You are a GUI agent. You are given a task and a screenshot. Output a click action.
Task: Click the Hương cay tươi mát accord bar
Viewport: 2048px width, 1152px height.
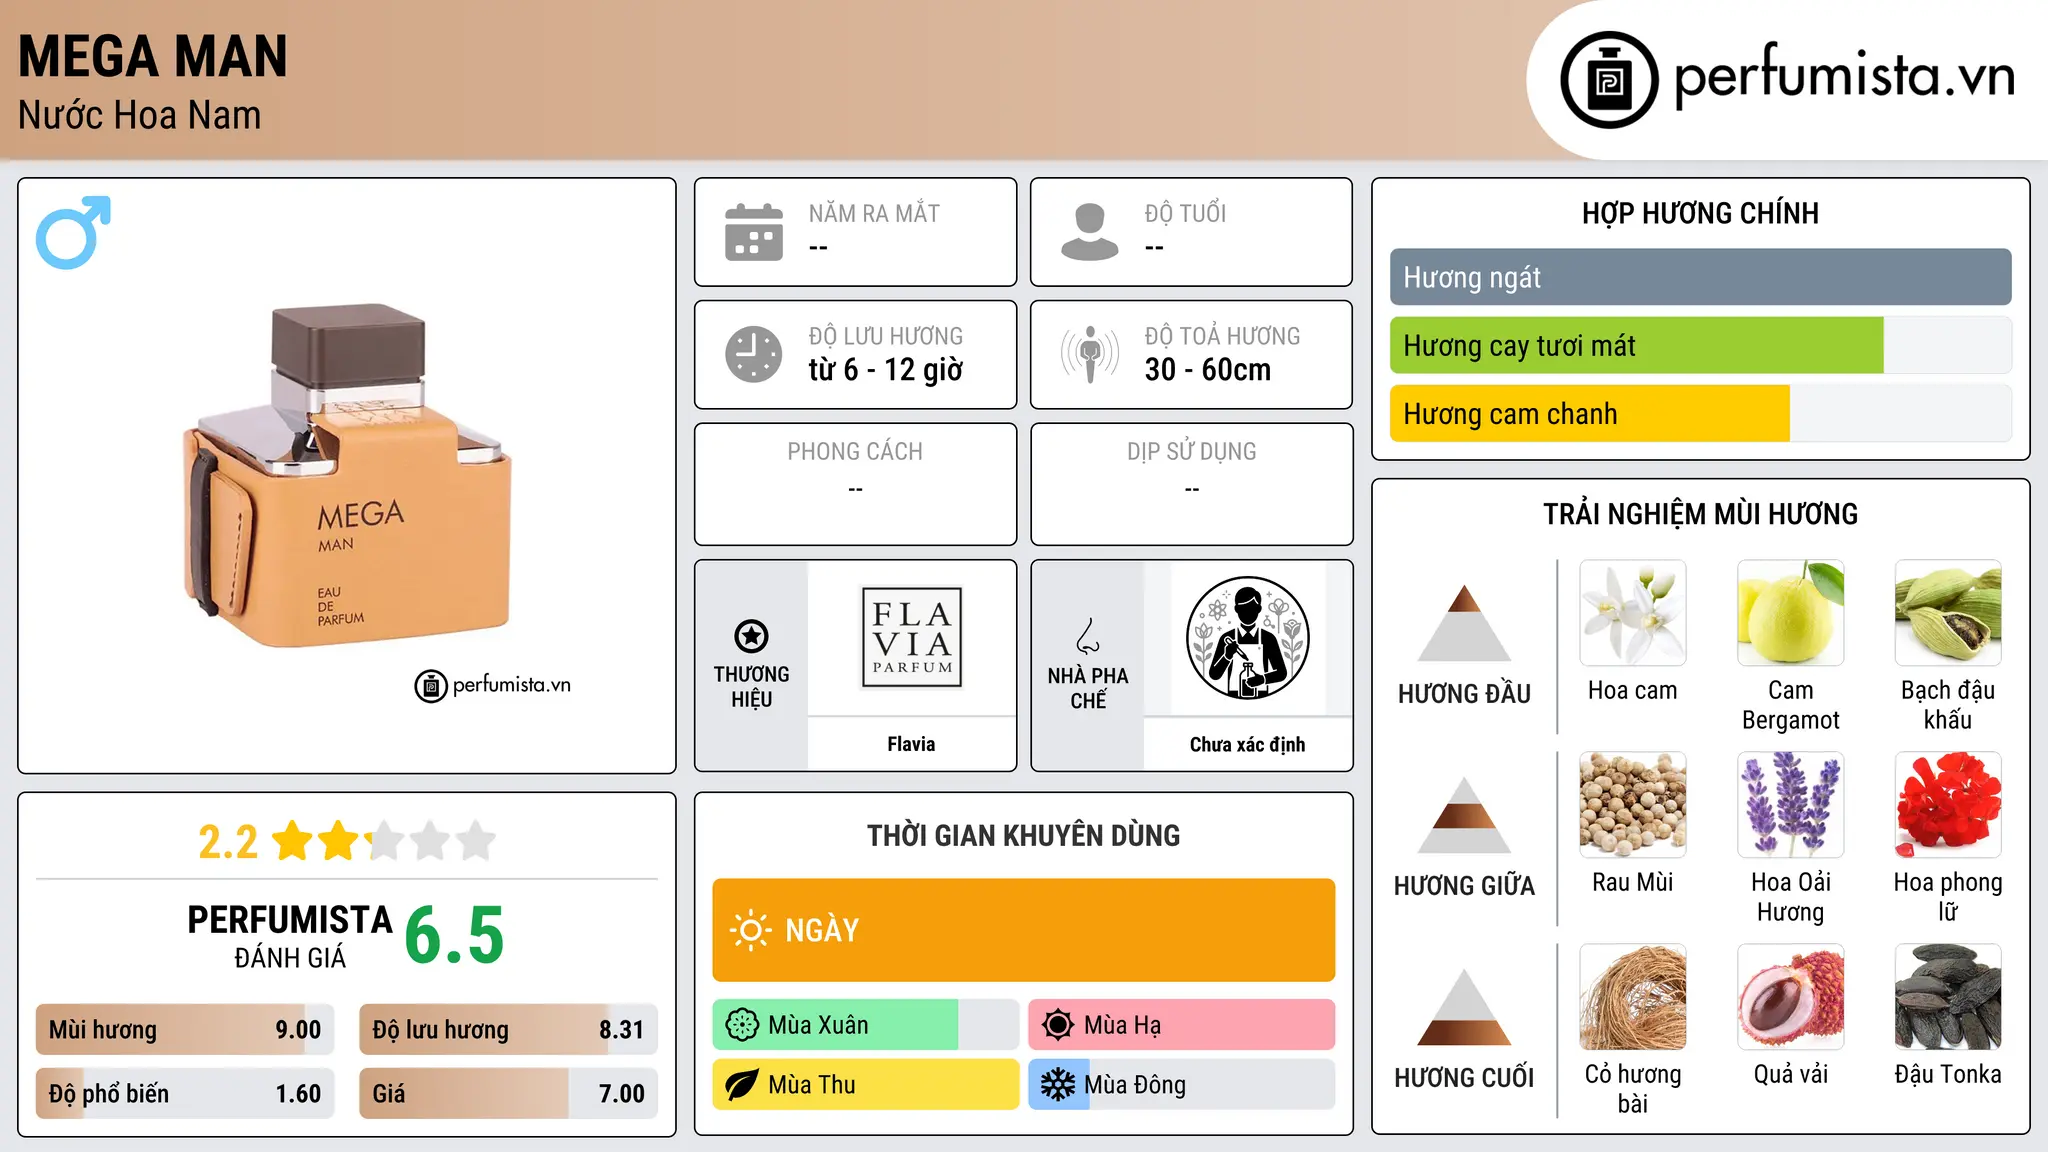(x=1700, y=346)
